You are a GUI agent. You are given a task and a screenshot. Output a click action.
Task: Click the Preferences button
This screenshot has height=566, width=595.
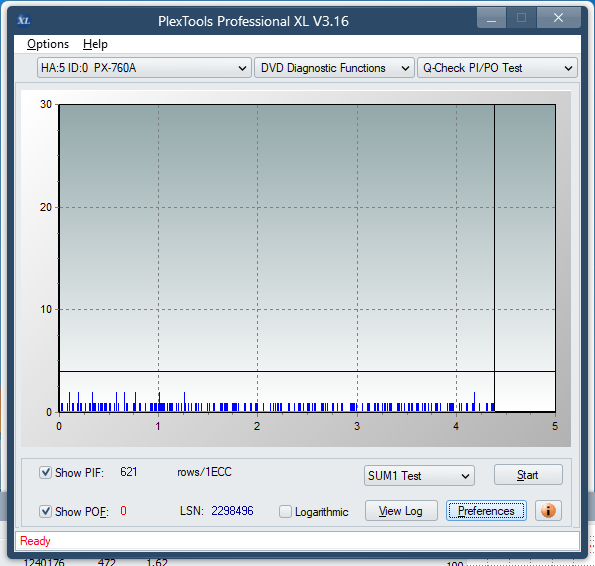click(486, 511)
